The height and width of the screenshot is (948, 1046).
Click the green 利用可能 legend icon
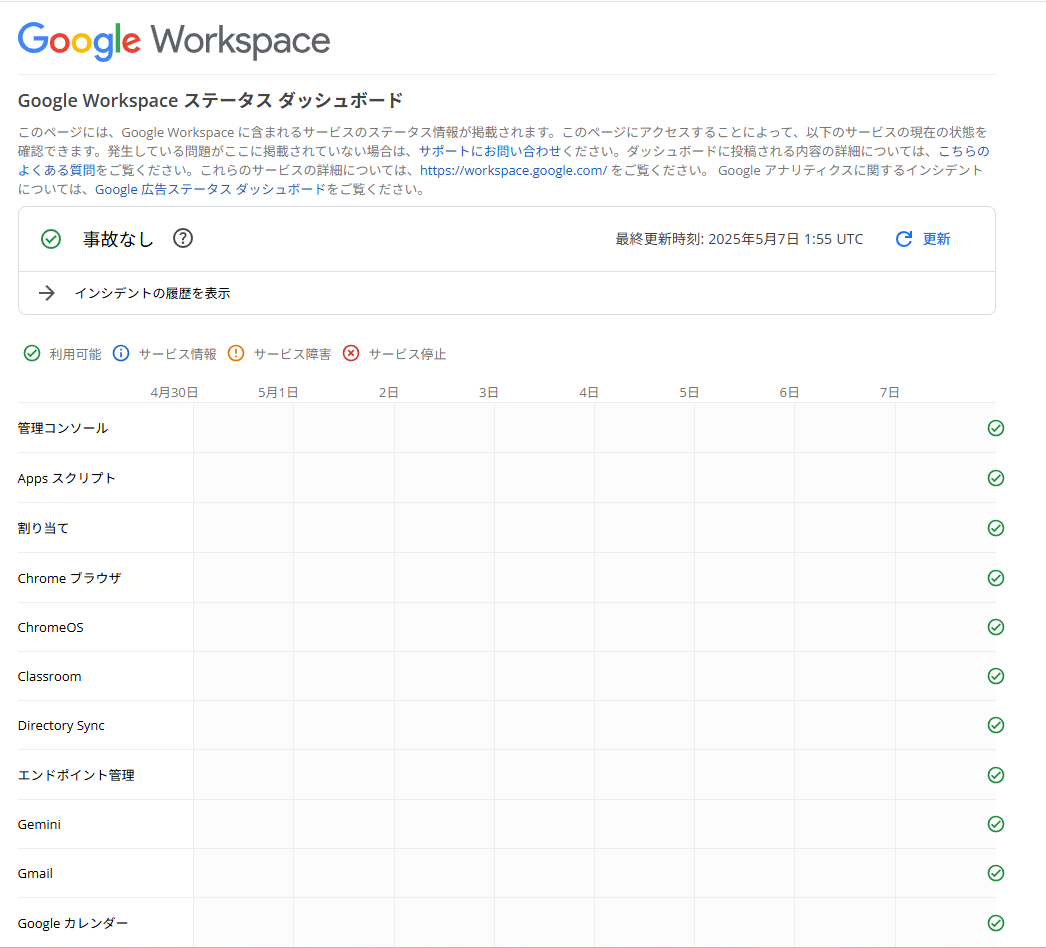point(31,353)
